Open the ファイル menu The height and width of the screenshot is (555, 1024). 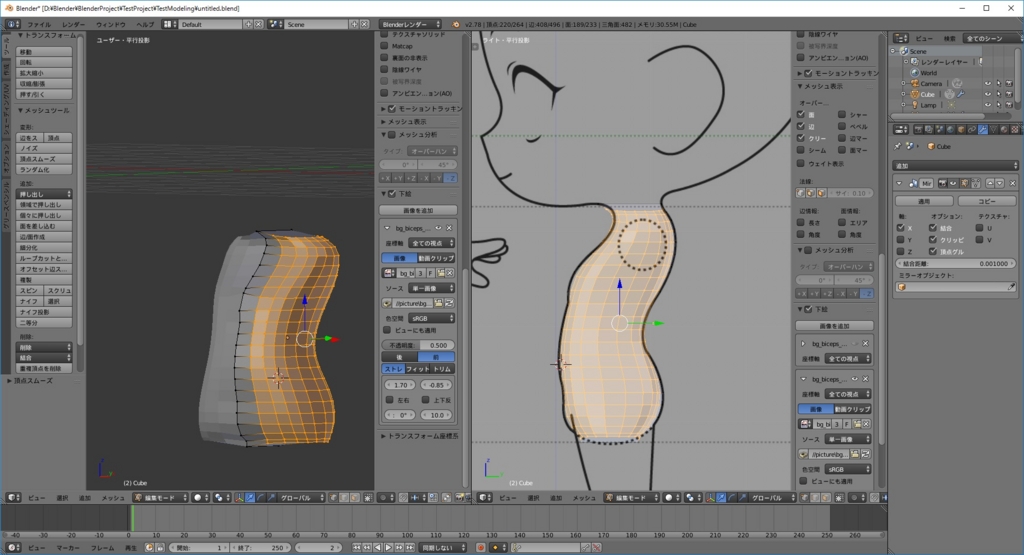pyautogui.click(x=39, y=24)
